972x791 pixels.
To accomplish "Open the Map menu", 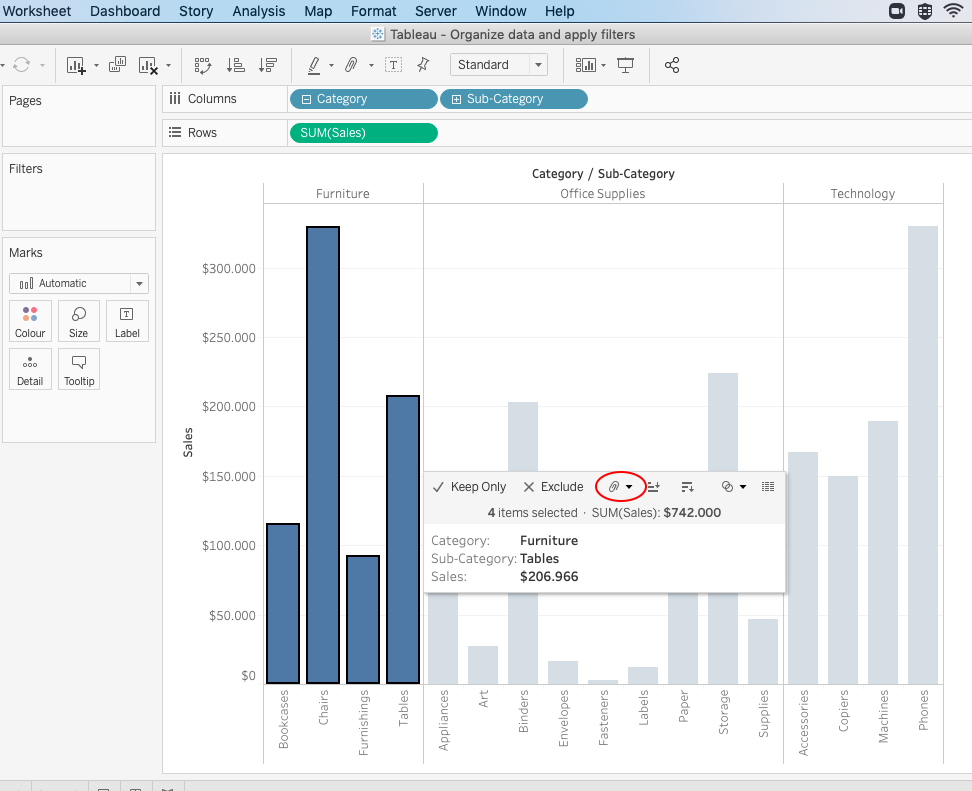I will [x=318, y=11].
